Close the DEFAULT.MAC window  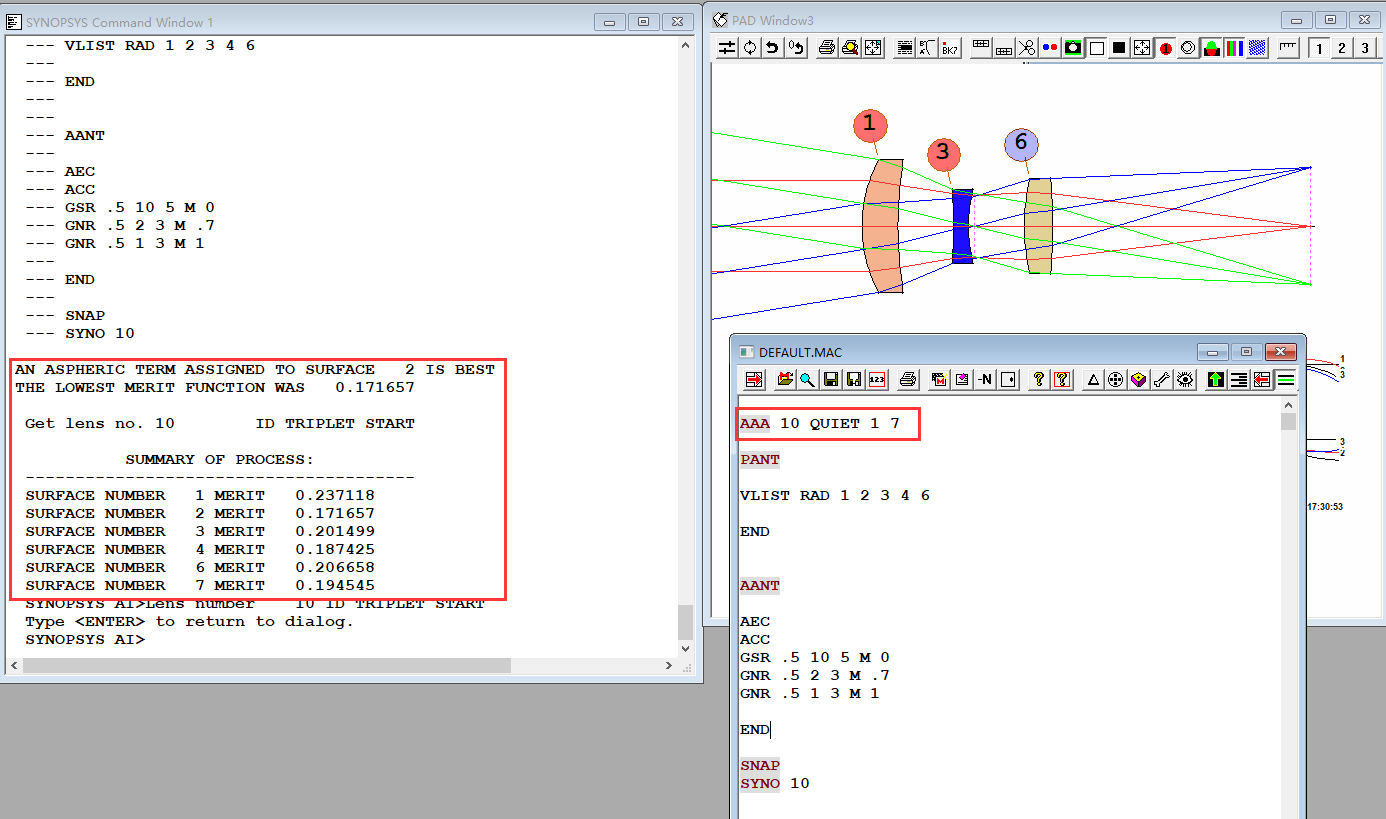pos(1280,352)
